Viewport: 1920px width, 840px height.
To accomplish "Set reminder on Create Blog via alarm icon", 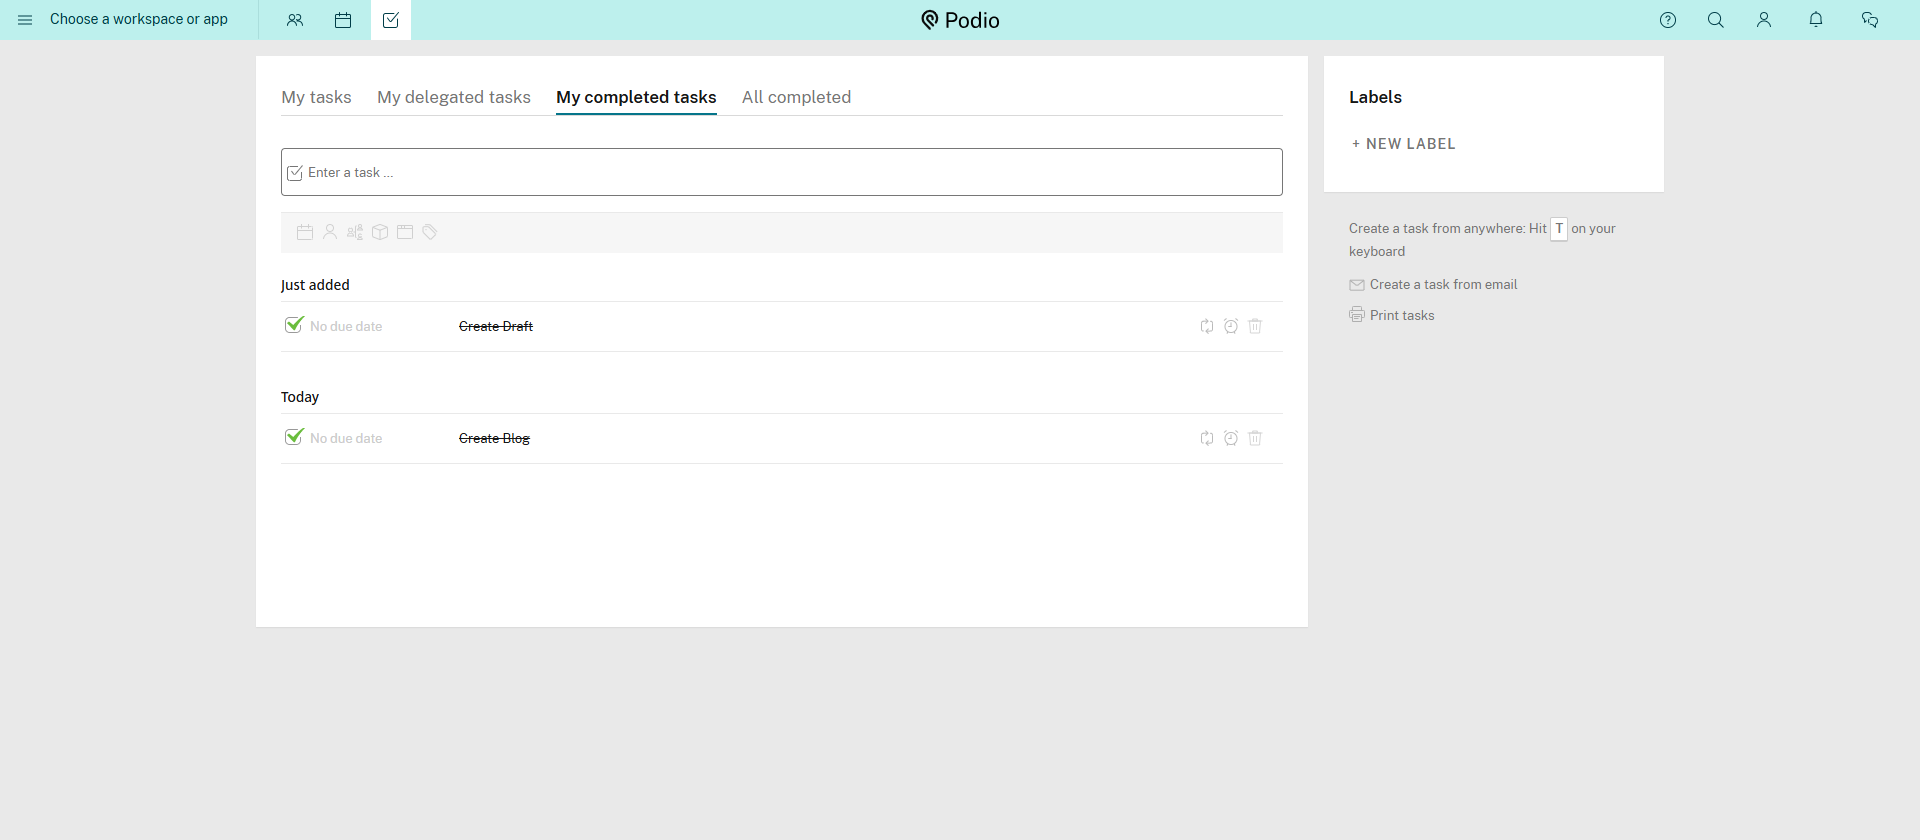I will 1231,438.
